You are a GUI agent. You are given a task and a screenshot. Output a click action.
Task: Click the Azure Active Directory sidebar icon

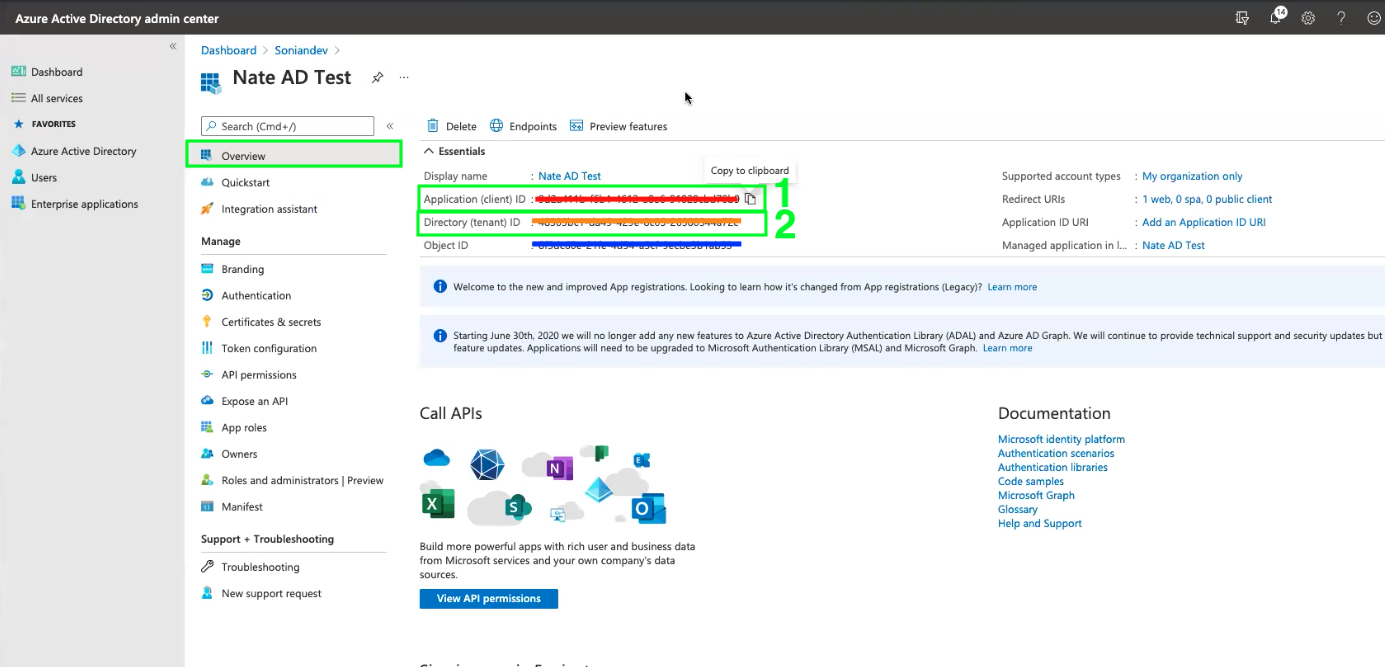(x=18, y=151)
